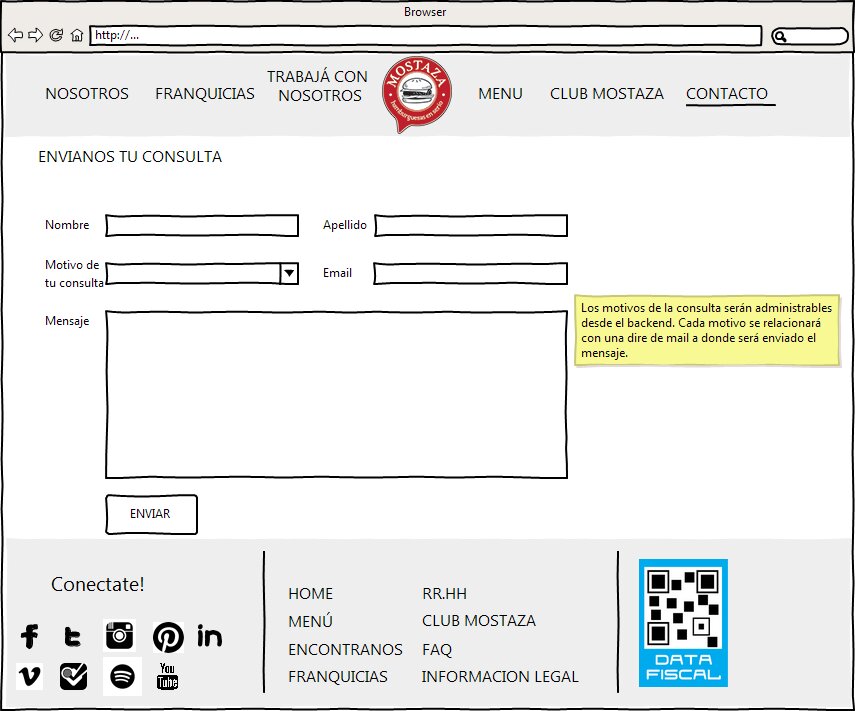Click FAQ footer link

tap(437, 649)
